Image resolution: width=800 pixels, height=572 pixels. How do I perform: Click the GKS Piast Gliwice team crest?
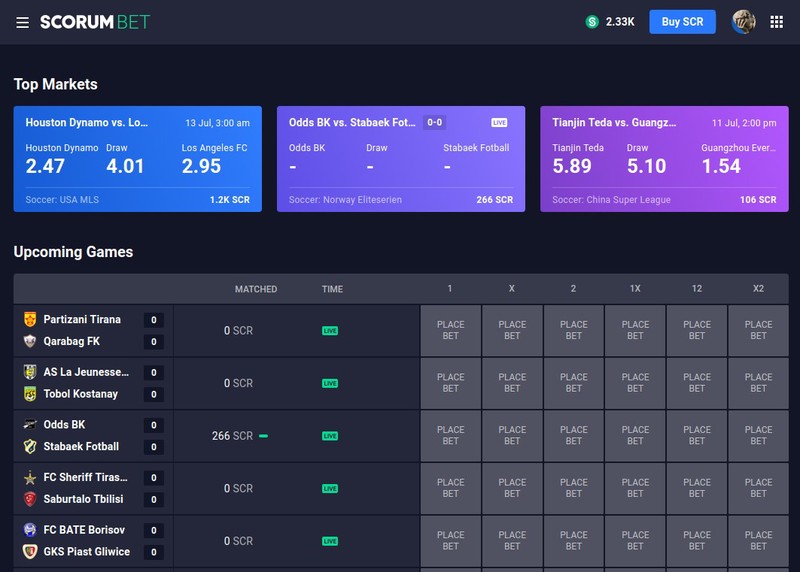click(x=30, y=552)
